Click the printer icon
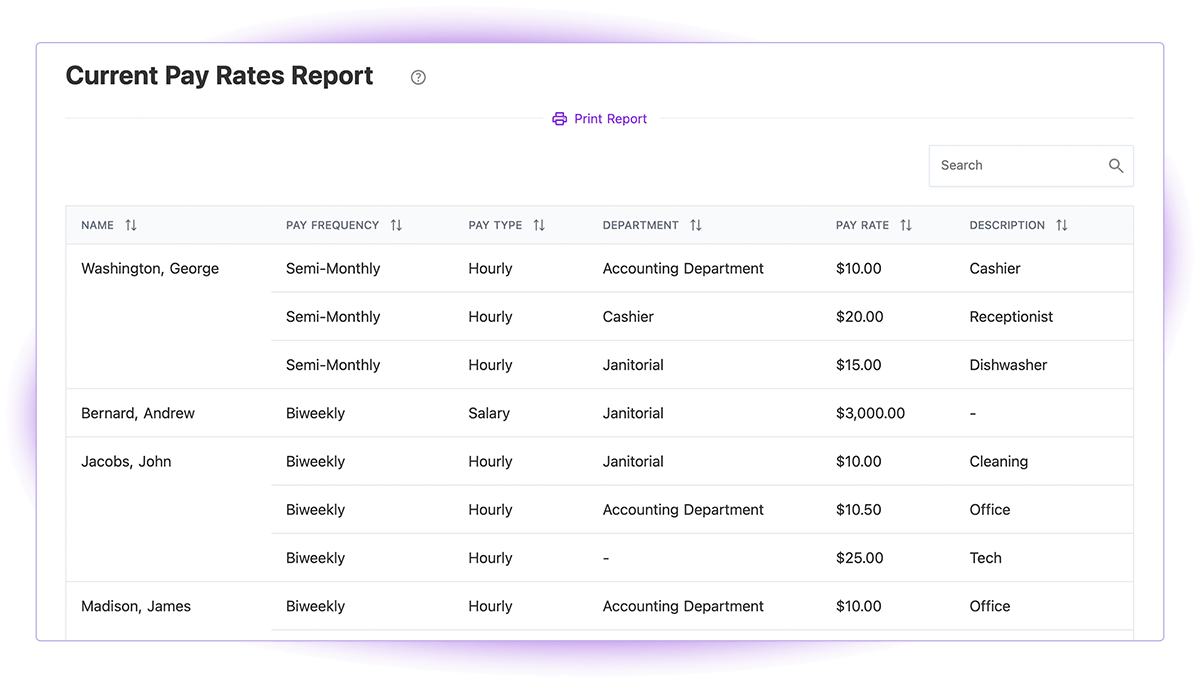 (560, 119)
